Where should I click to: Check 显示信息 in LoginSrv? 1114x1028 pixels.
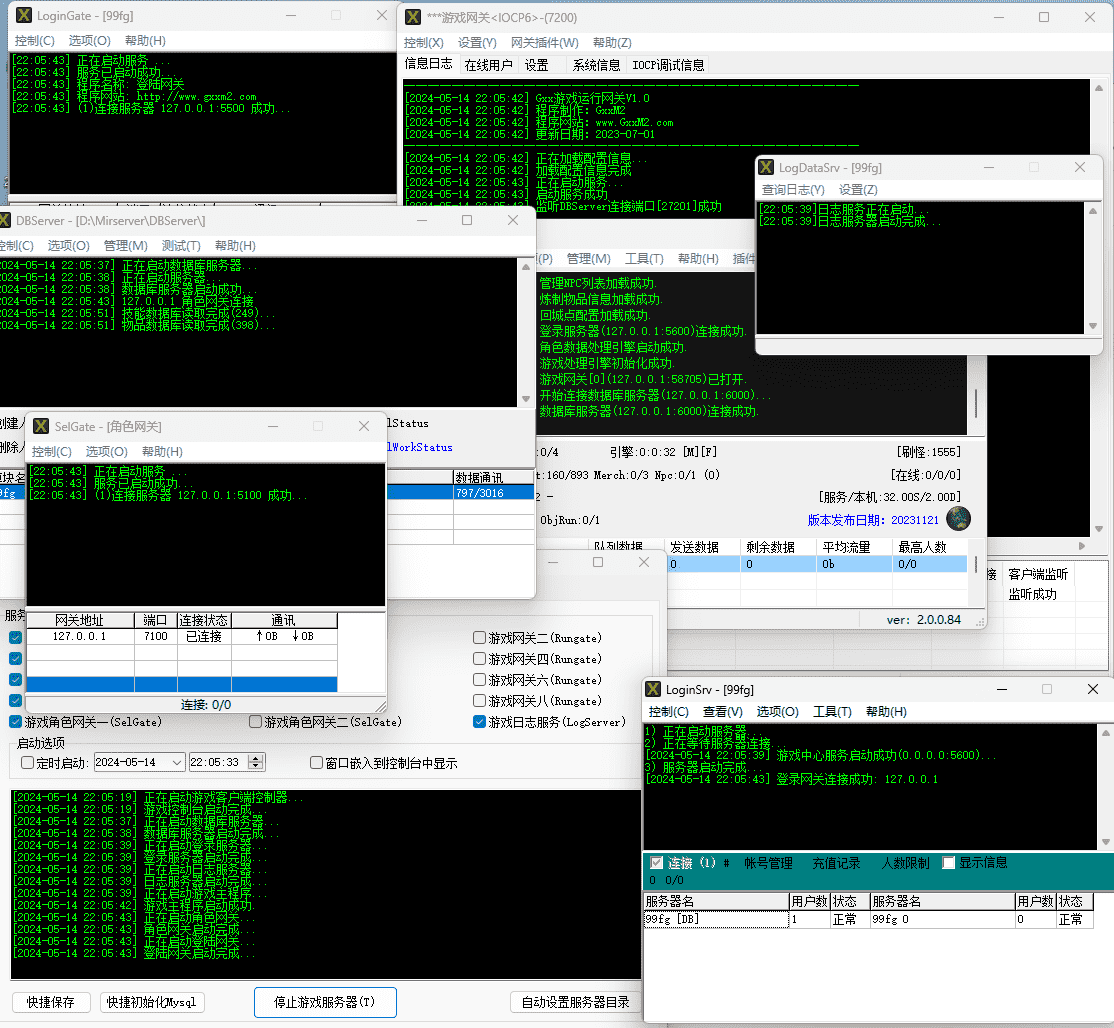point(948,862)
